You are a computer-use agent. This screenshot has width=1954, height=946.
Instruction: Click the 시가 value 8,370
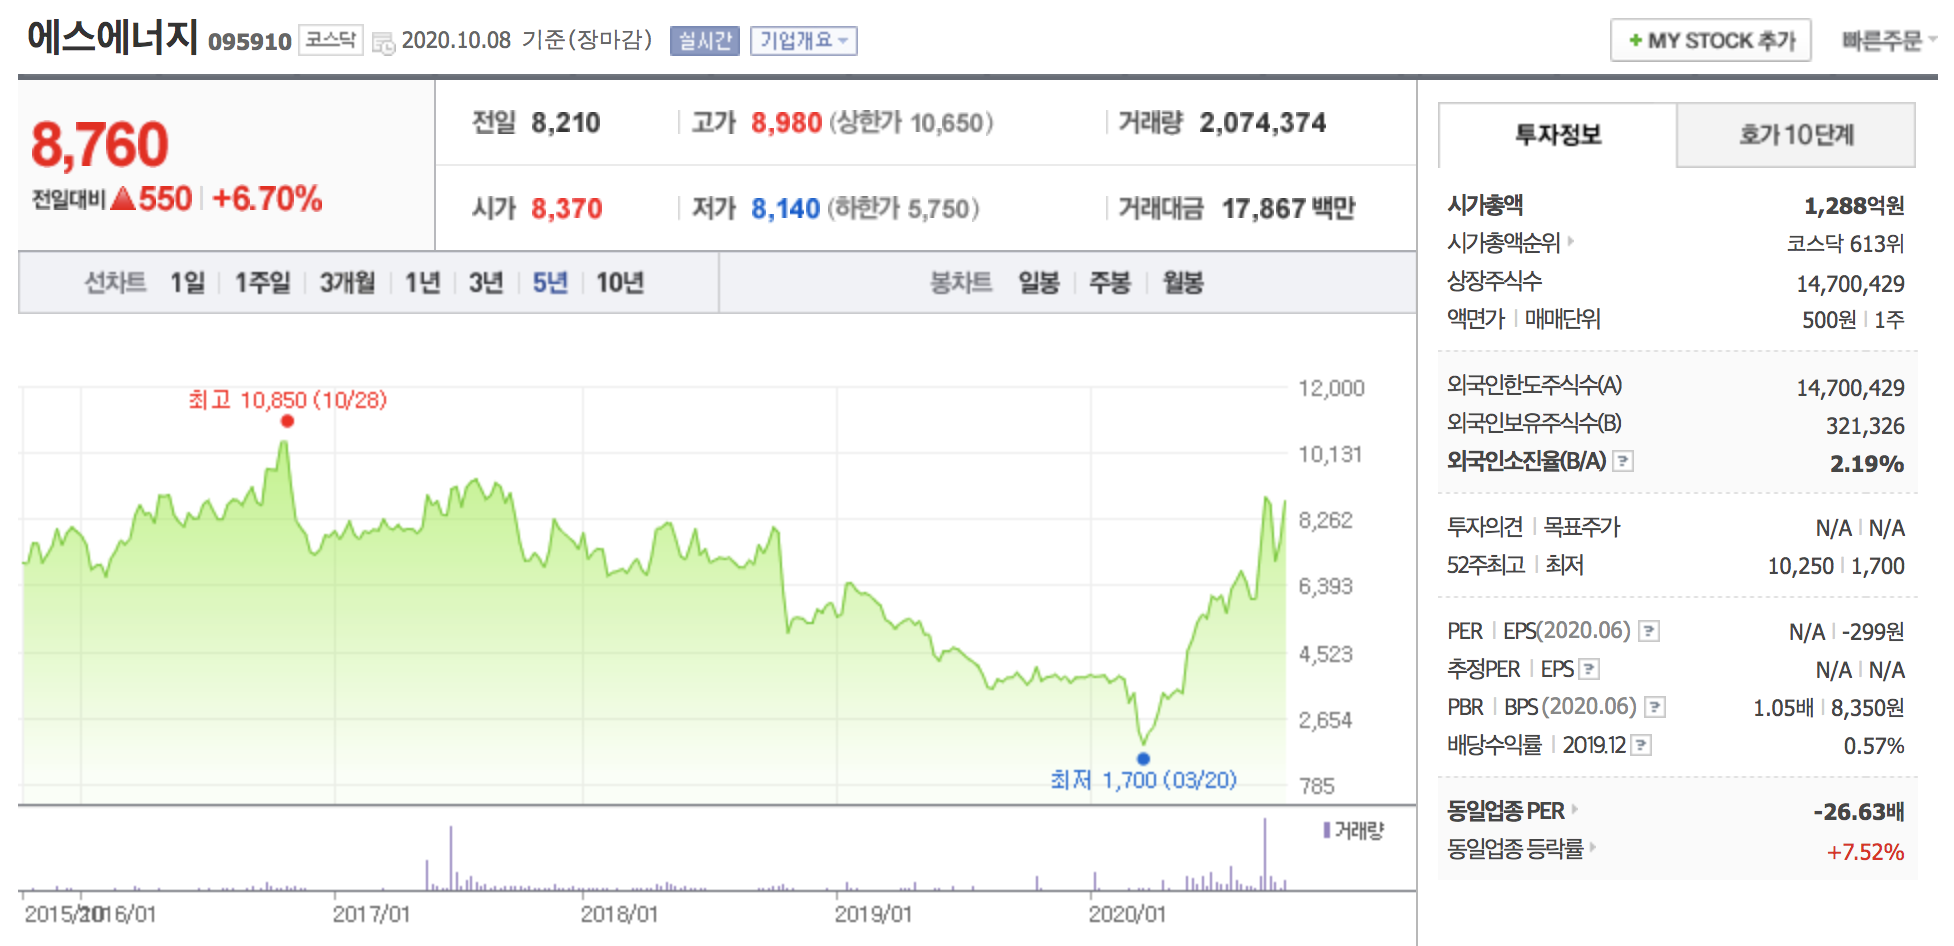pos(567,208)
